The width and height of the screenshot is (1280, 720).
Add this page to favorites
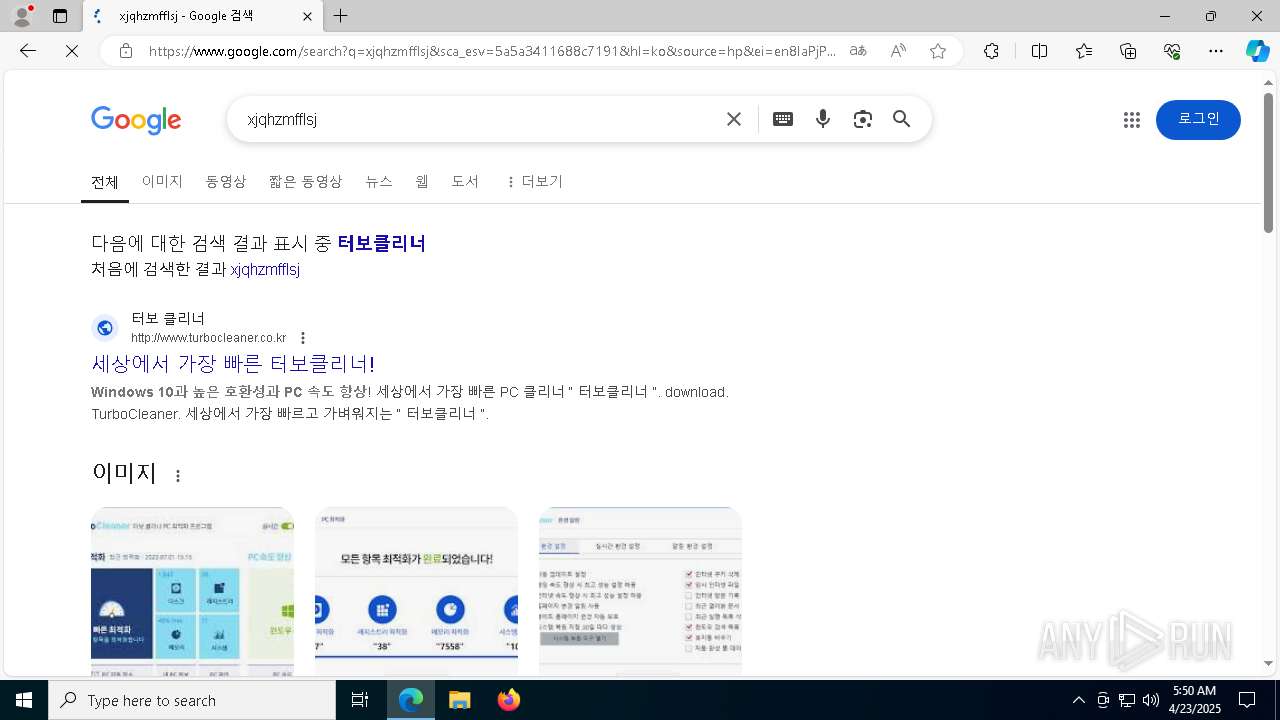tap(938, 51)
